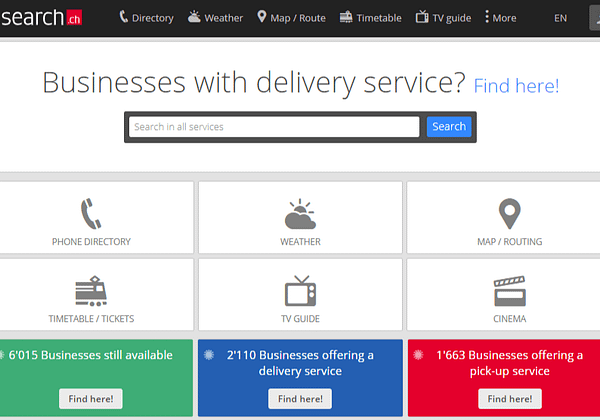Click the Phone Directory handset icon
The image size is (600, 420).
pos(91,214)
